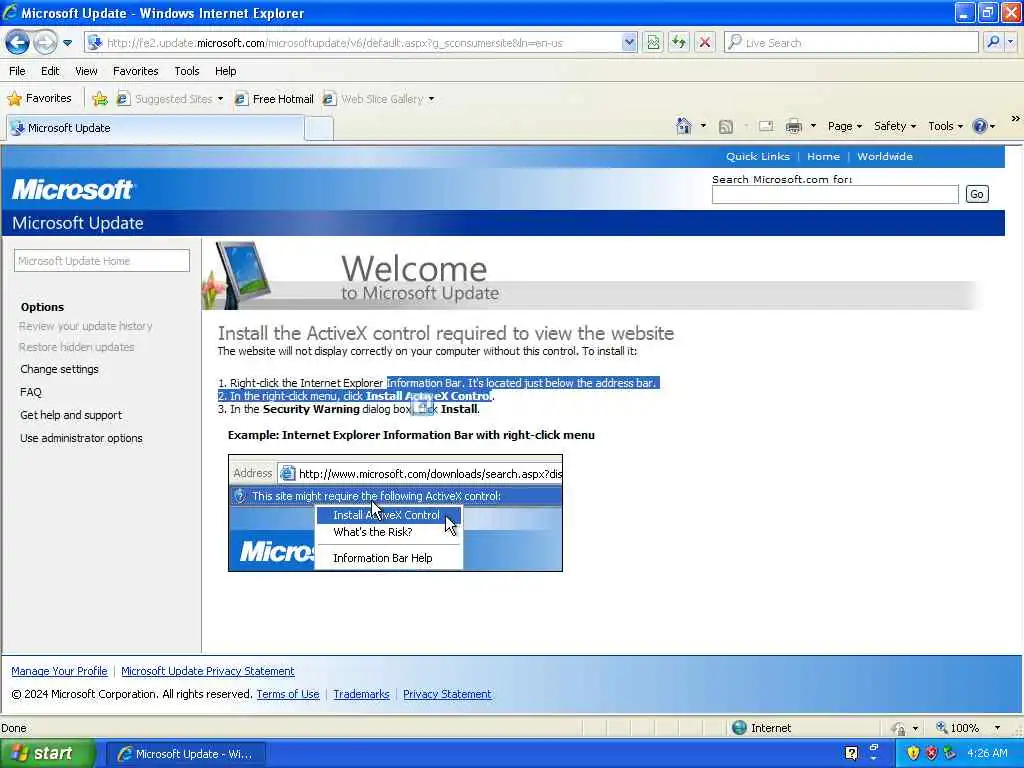This screenshot has width=1024, height=768.
Task: Open the File menu
Action: click(18, 71)
